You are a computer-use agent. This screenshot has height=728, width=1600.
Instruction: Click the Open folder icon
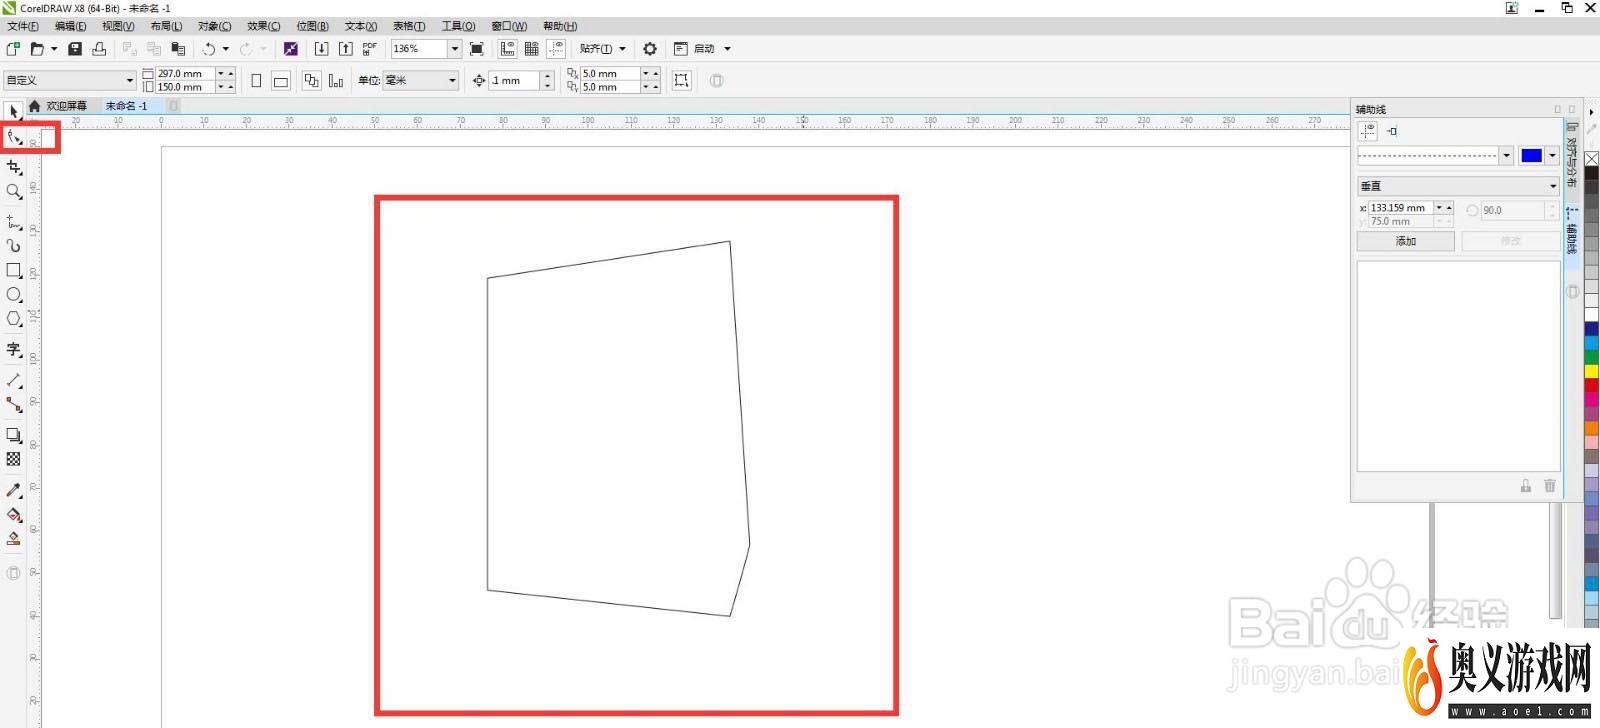37,48
